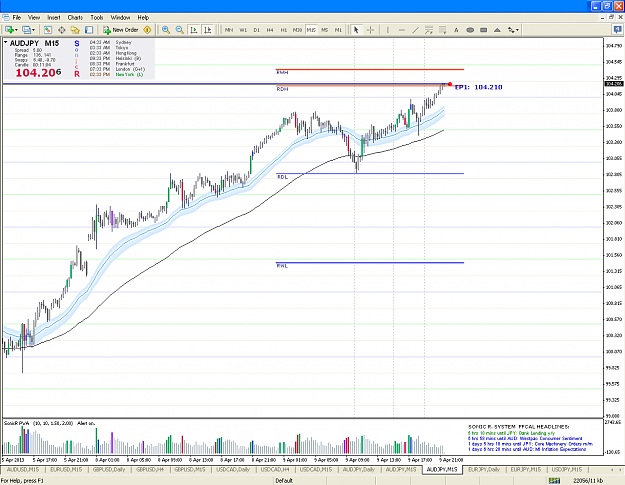This screenshot has height=485, width=625.
Task: Open the Window menu
Action: coord(120,18)
